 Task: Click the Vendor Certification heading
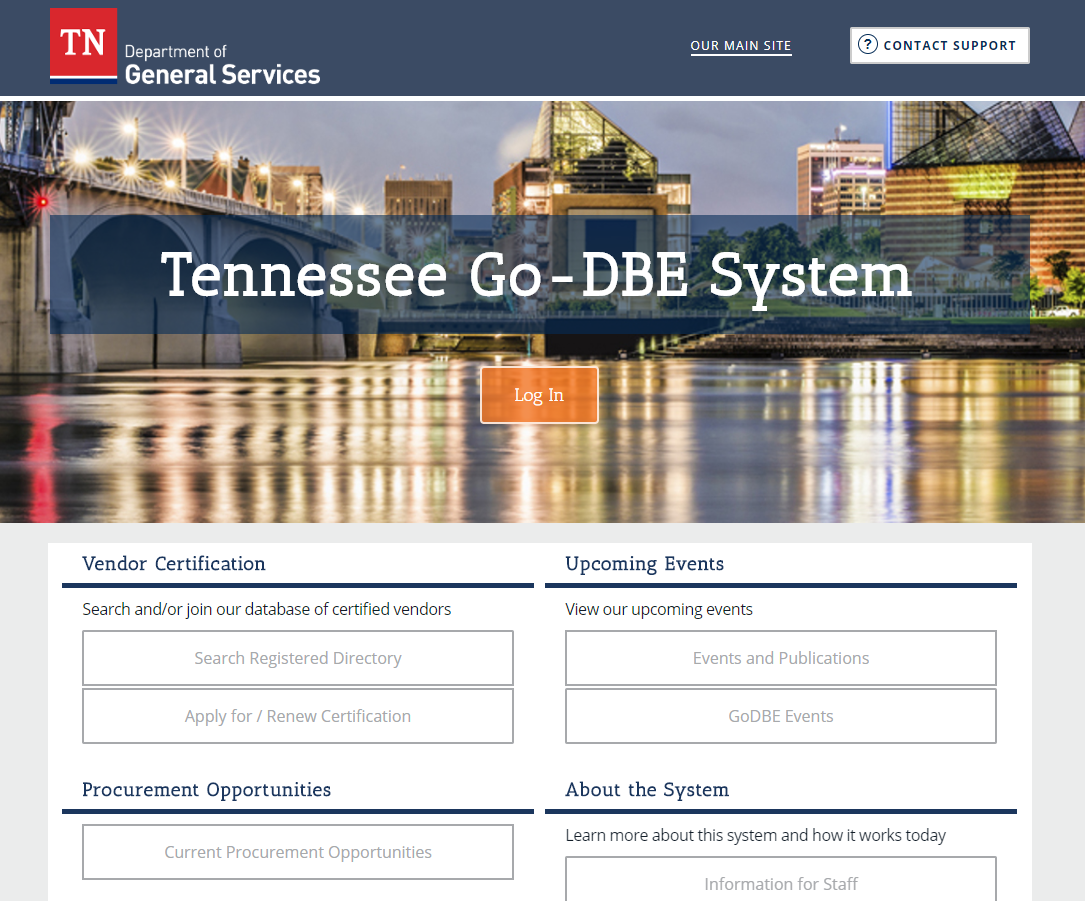pos(174,564)
